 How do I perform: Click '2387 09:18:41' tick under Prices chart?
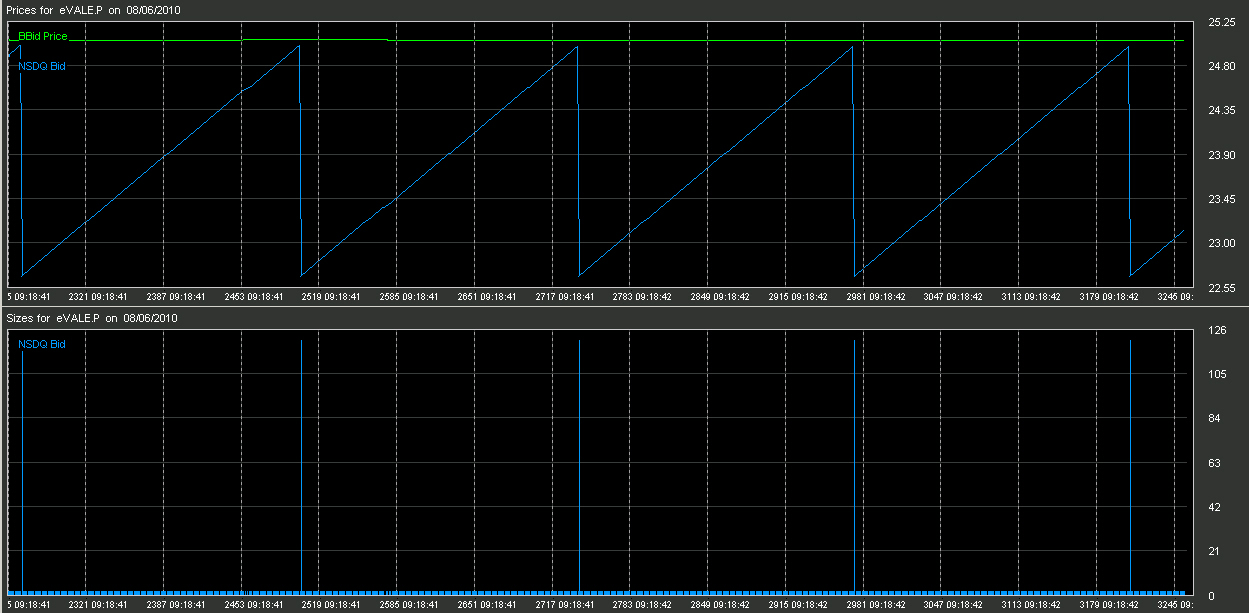177,297
